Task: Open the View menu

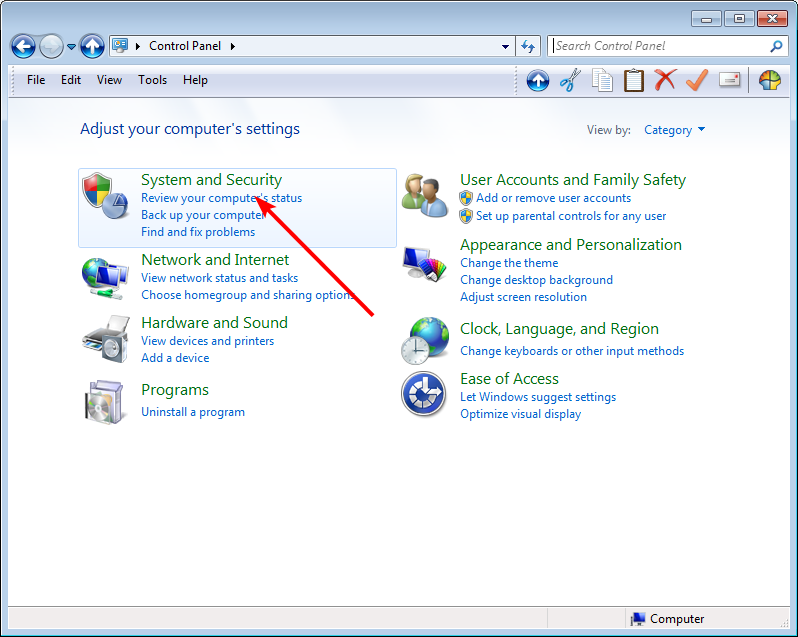Action: [x=109, y=80]
